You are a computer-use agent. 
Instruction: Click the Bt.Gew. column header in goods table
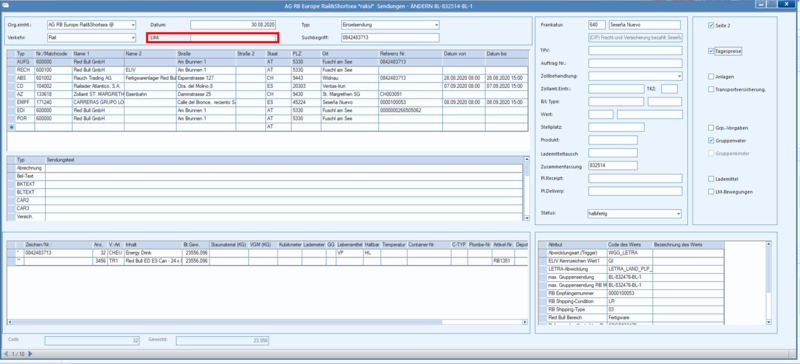click(x=195, y=245)
